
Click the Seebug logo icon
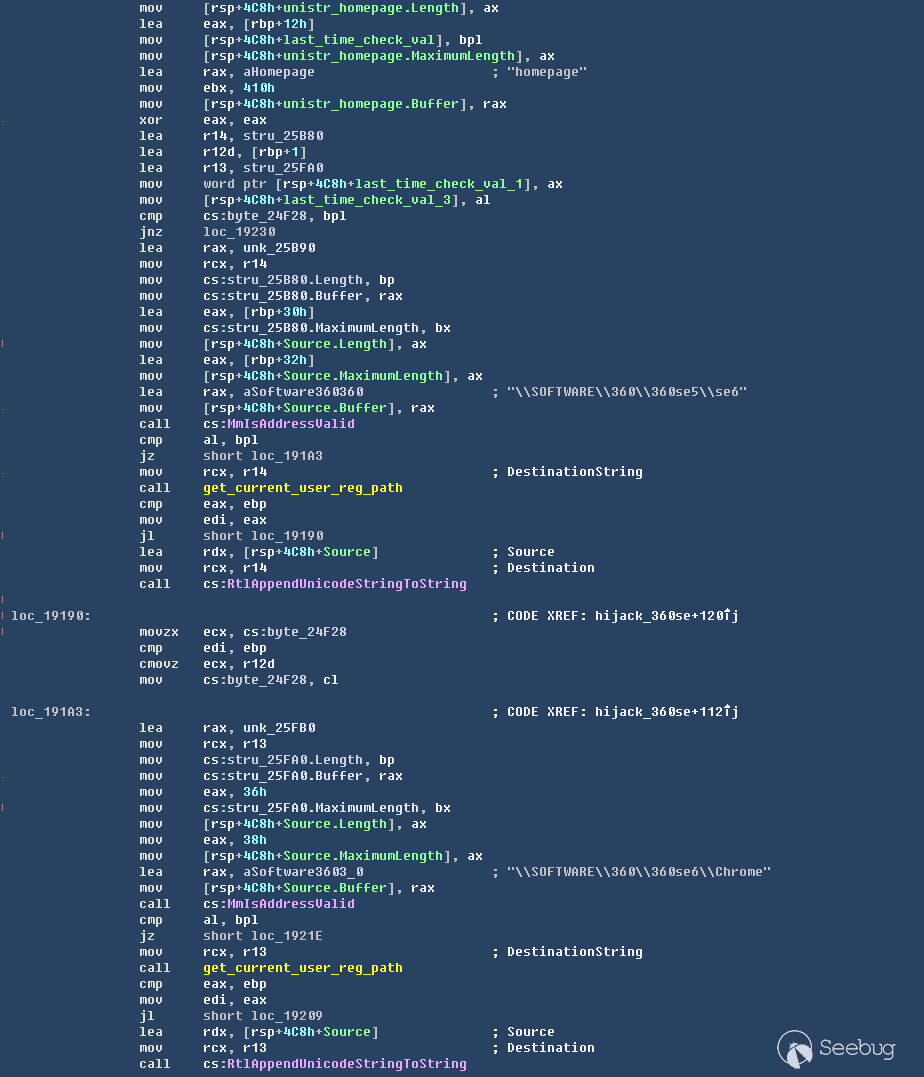pyautogui.click(x=796, y=1049)
